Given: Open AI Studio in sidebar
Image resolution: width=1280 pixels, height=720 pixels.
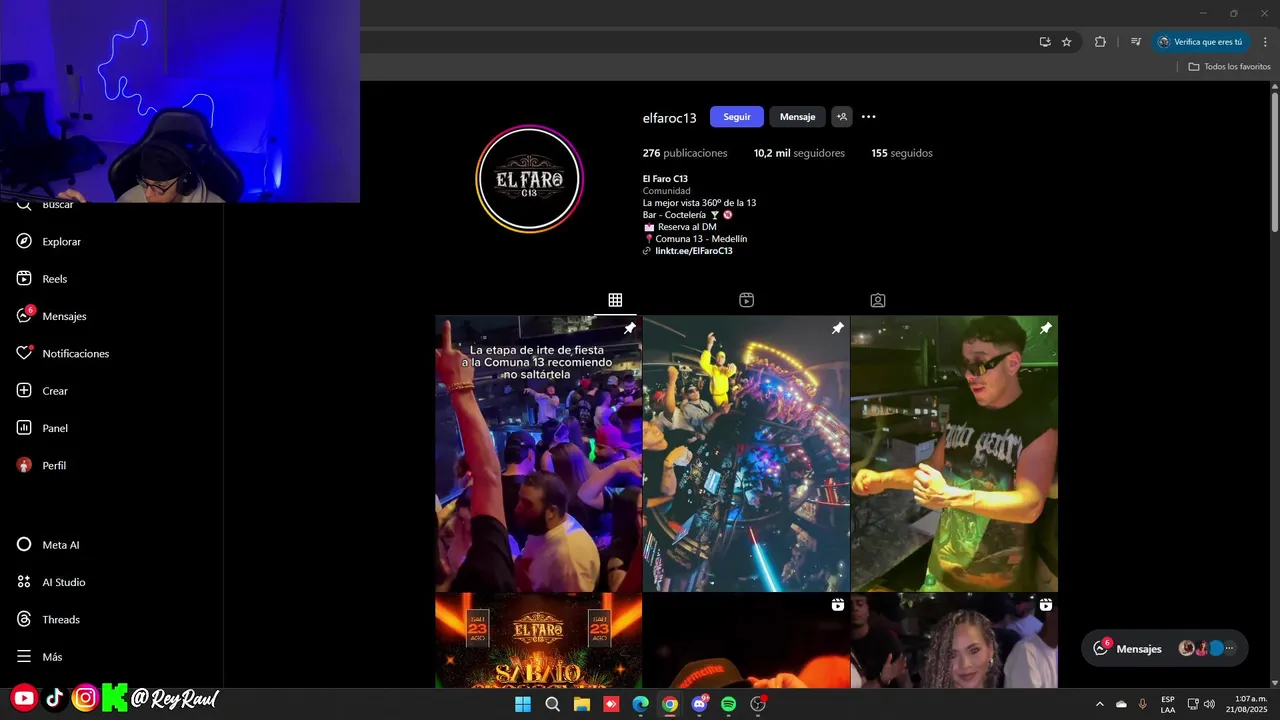Looking at the screenshot, I should pyautogui.click(x=64, y=582).
